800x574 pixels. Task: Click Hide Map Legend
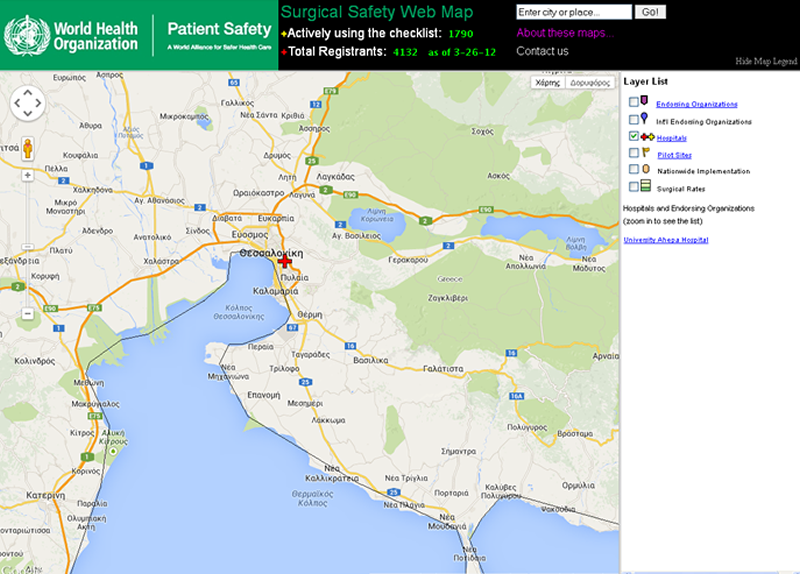tap(766, 61)
